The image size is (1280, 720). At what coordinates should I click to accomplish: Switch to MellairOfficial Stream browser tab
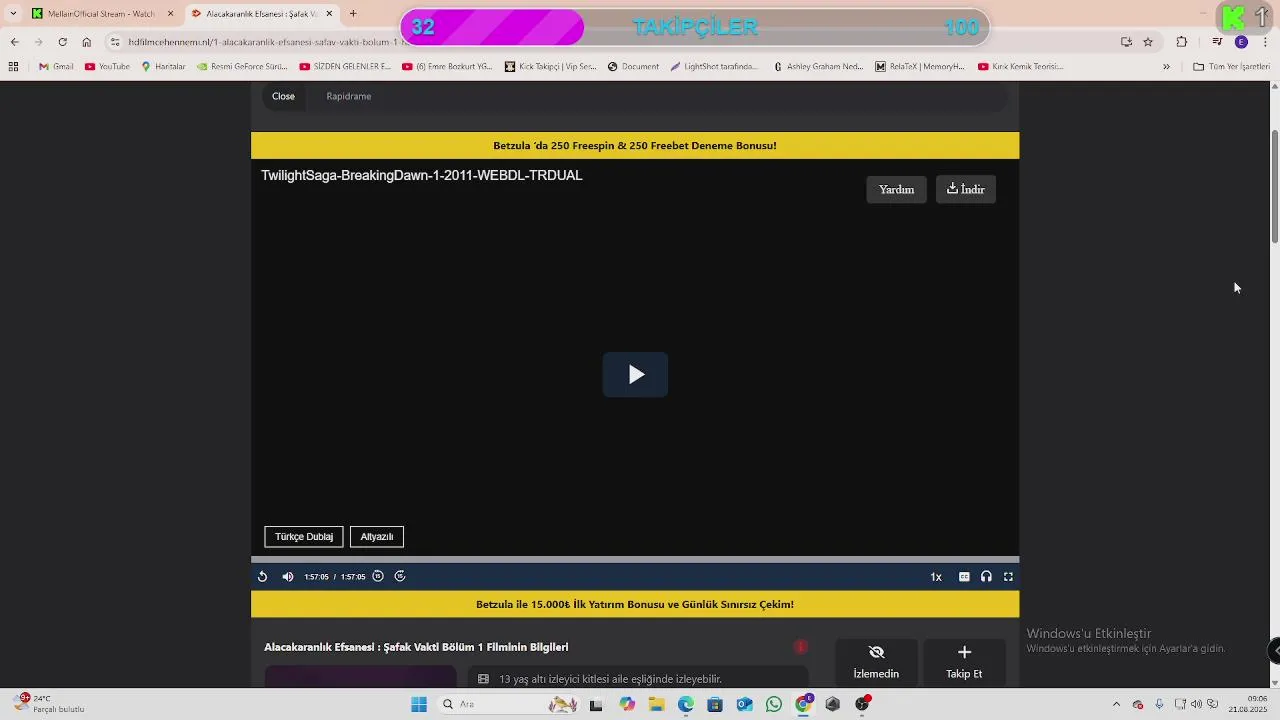point(100,14)
